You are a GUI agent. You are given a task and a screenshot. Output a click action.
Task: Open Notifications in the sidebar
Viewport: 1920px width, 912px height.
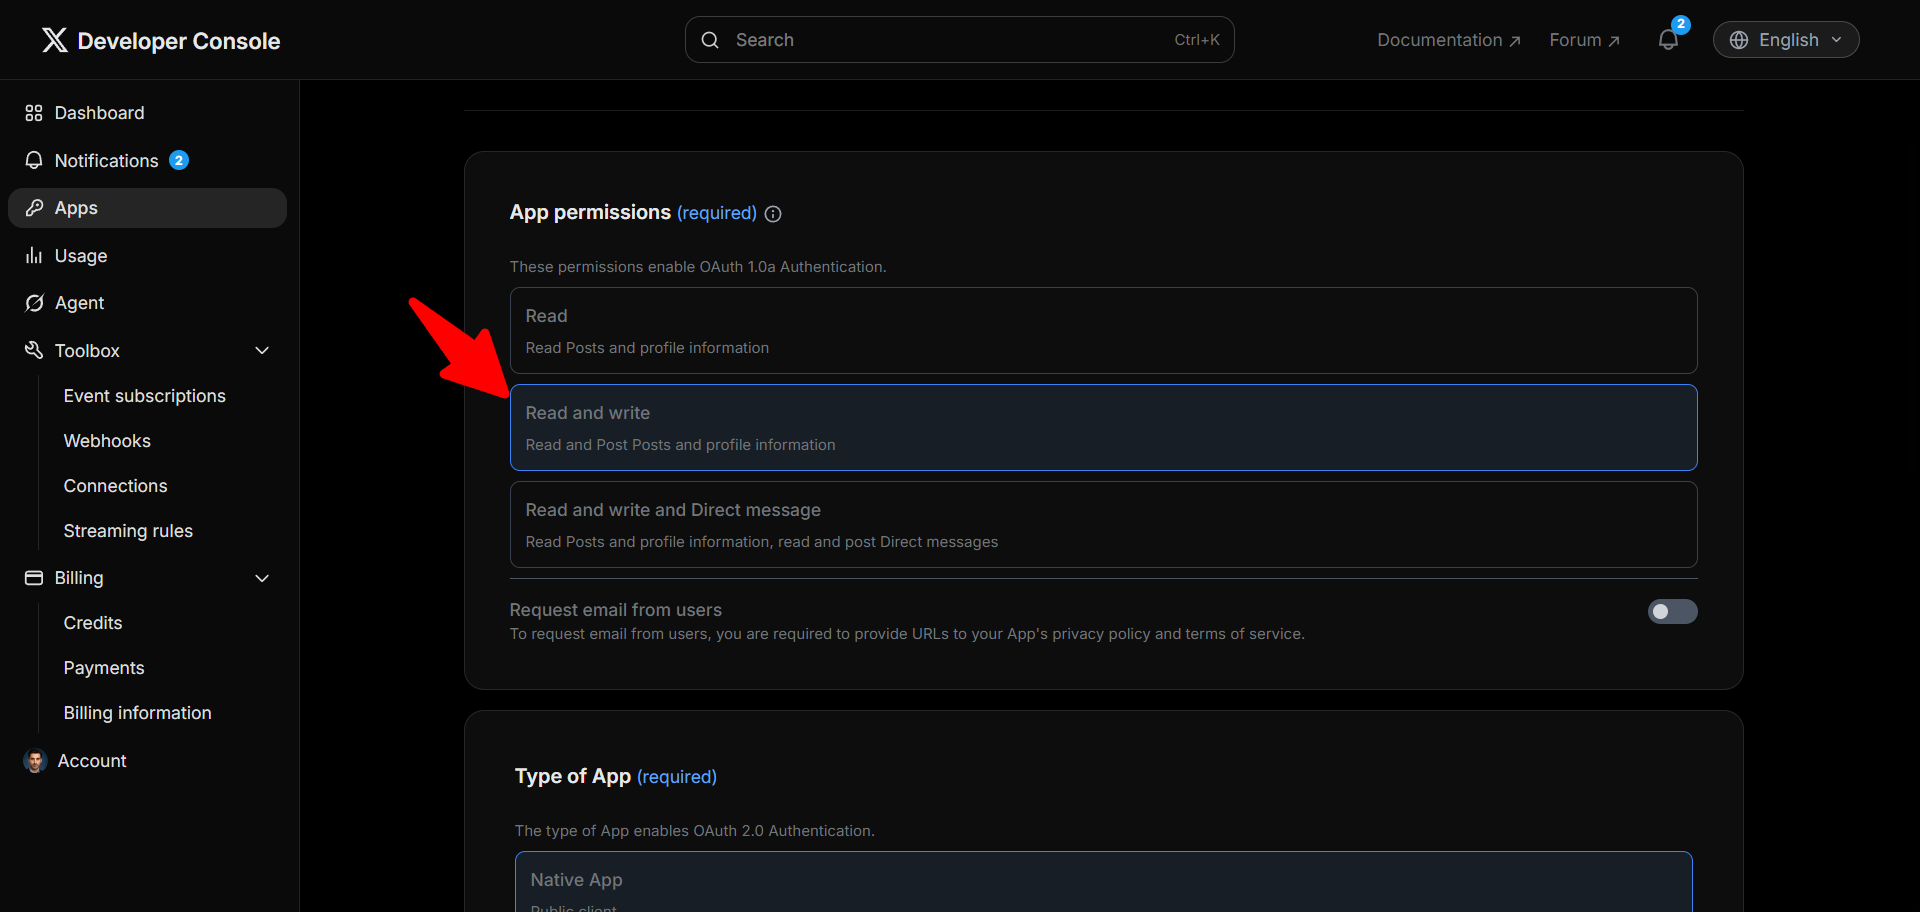pyautogui.click(x=147, y=160)
